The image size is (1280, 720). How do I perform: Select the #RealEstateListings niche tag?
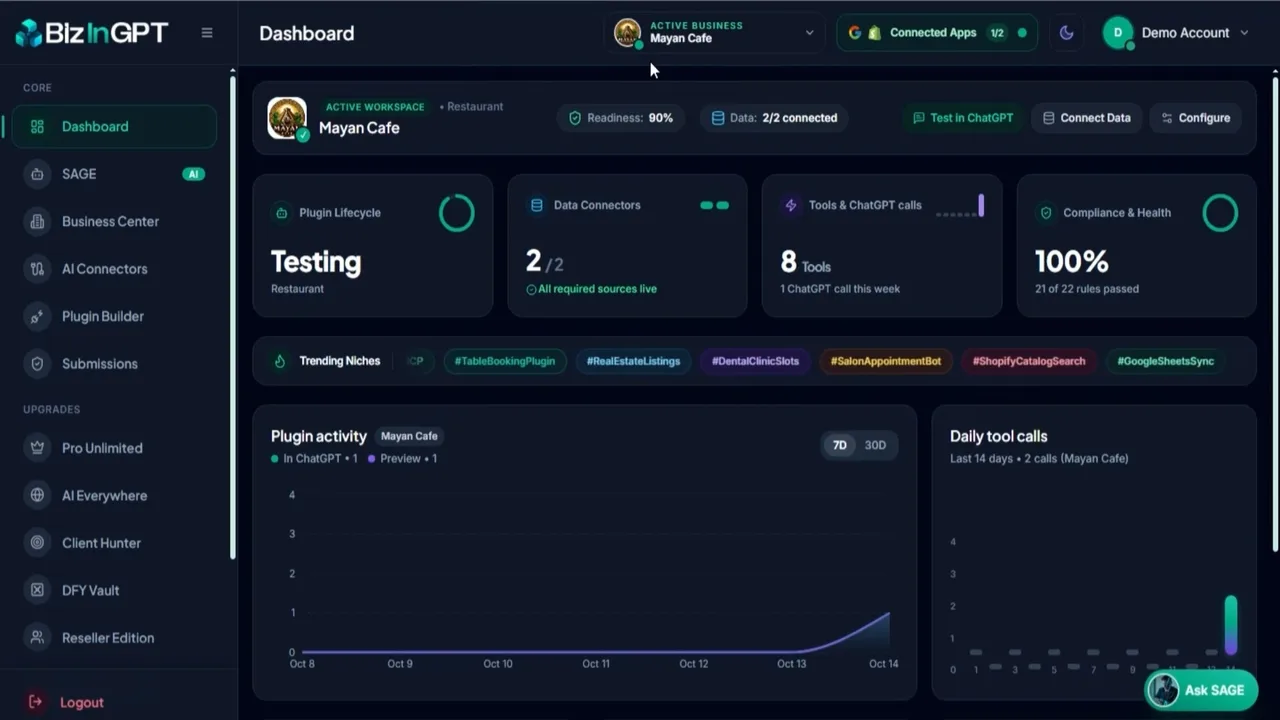[633, 361]
